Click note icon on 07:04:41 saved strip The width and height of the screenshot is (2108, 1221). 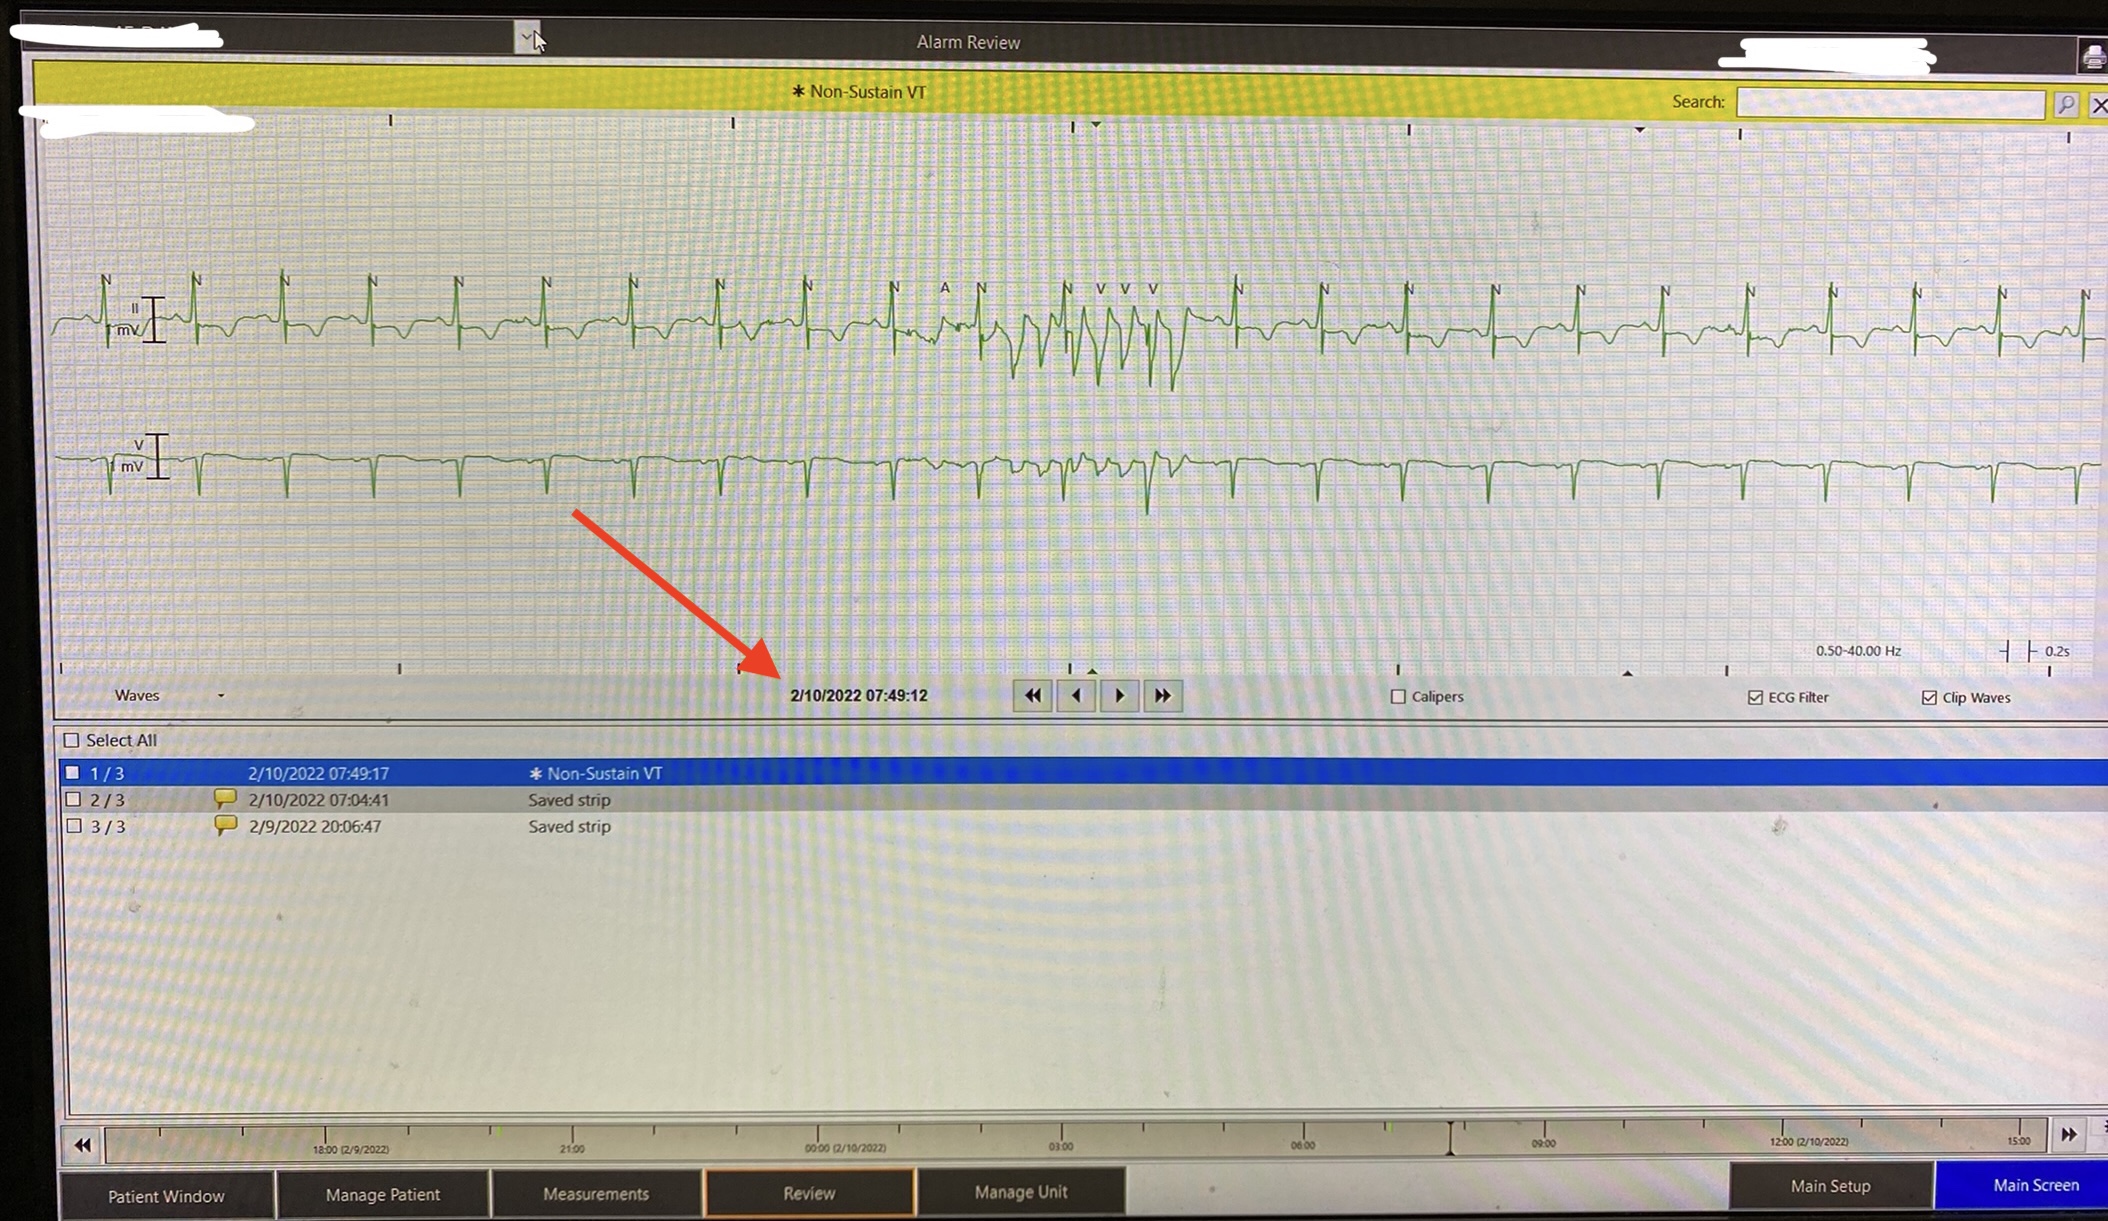pos(225,798)
